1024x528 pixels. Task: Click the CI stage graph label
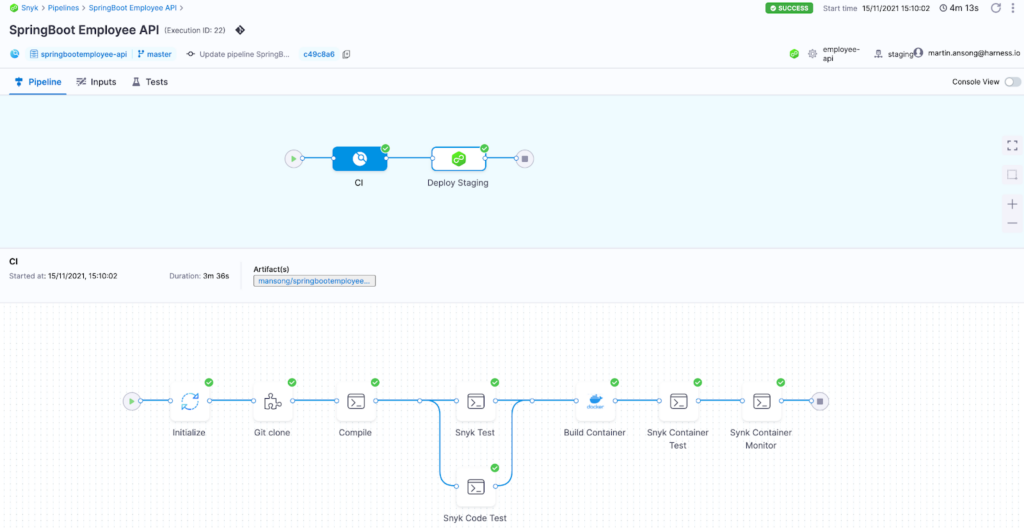coord(359,183)
